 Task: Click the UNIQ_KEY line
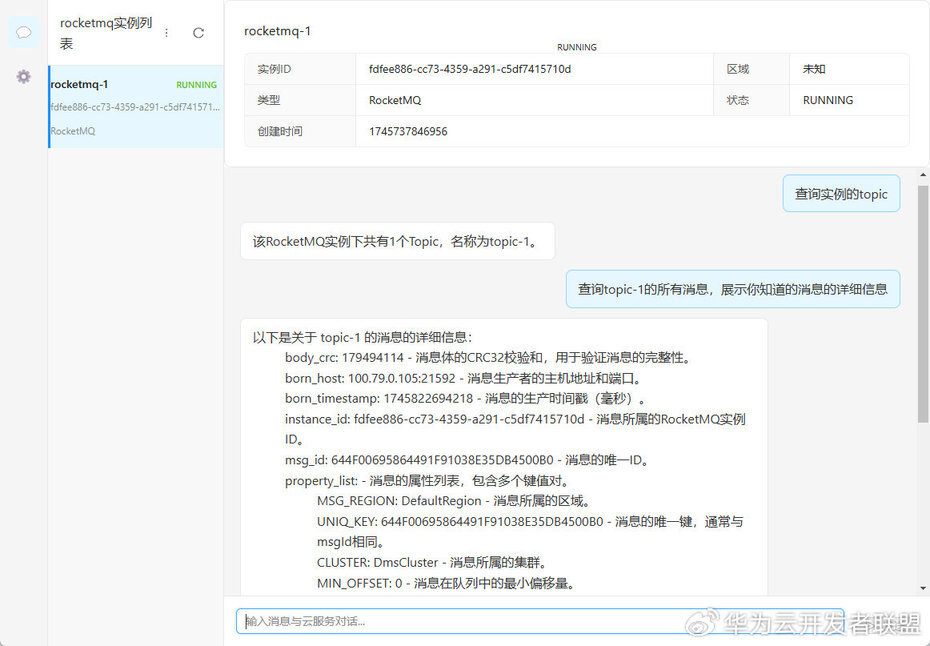530,532
